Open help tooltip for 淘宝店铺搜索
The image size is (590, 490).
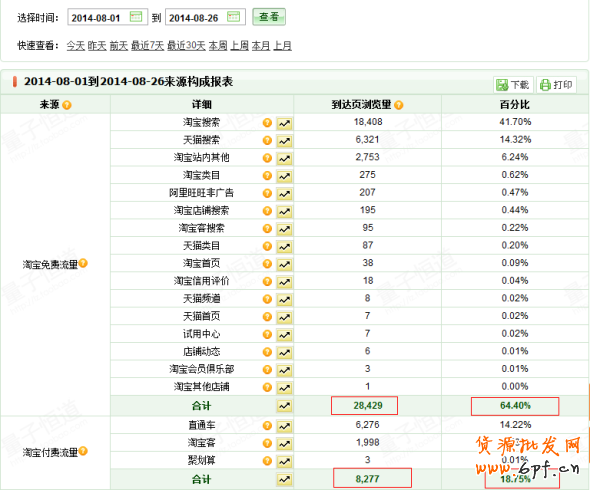(267, 211)
